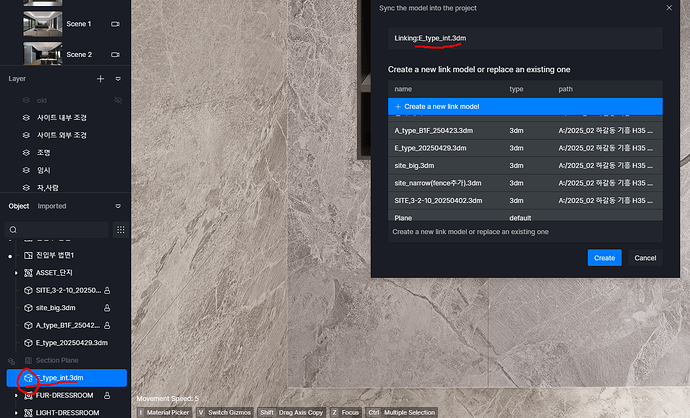690x418 pixels.
Task: Select the 조명 layer
Action: (x=44, y=153)
